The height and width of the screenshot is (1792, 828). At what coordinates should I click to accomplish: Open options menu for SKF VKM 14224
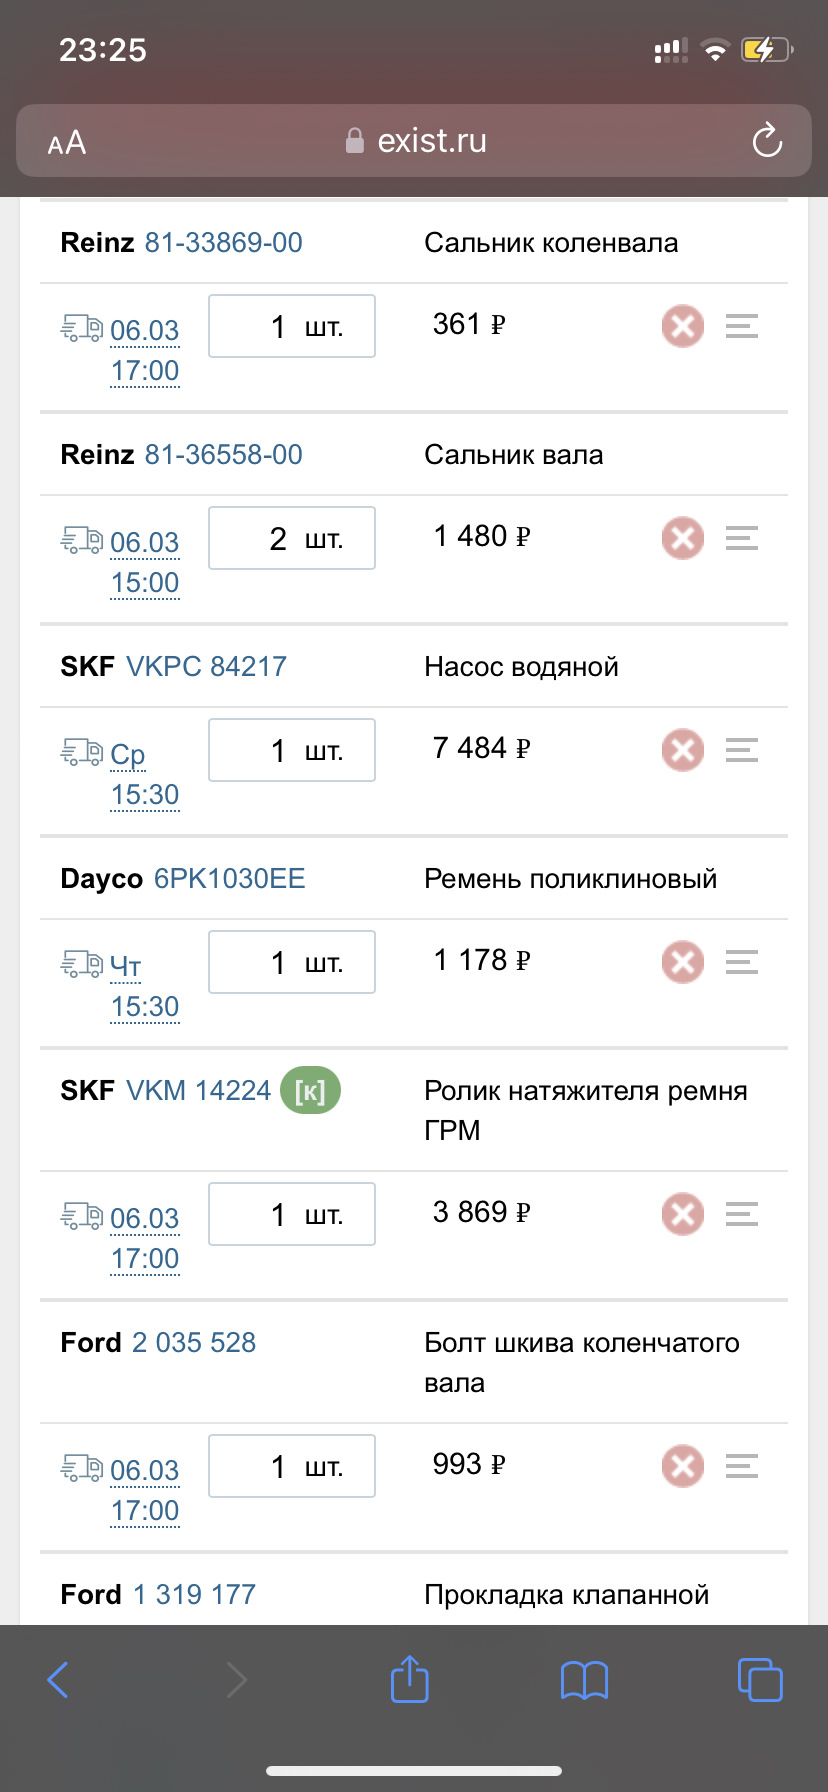741,1214
